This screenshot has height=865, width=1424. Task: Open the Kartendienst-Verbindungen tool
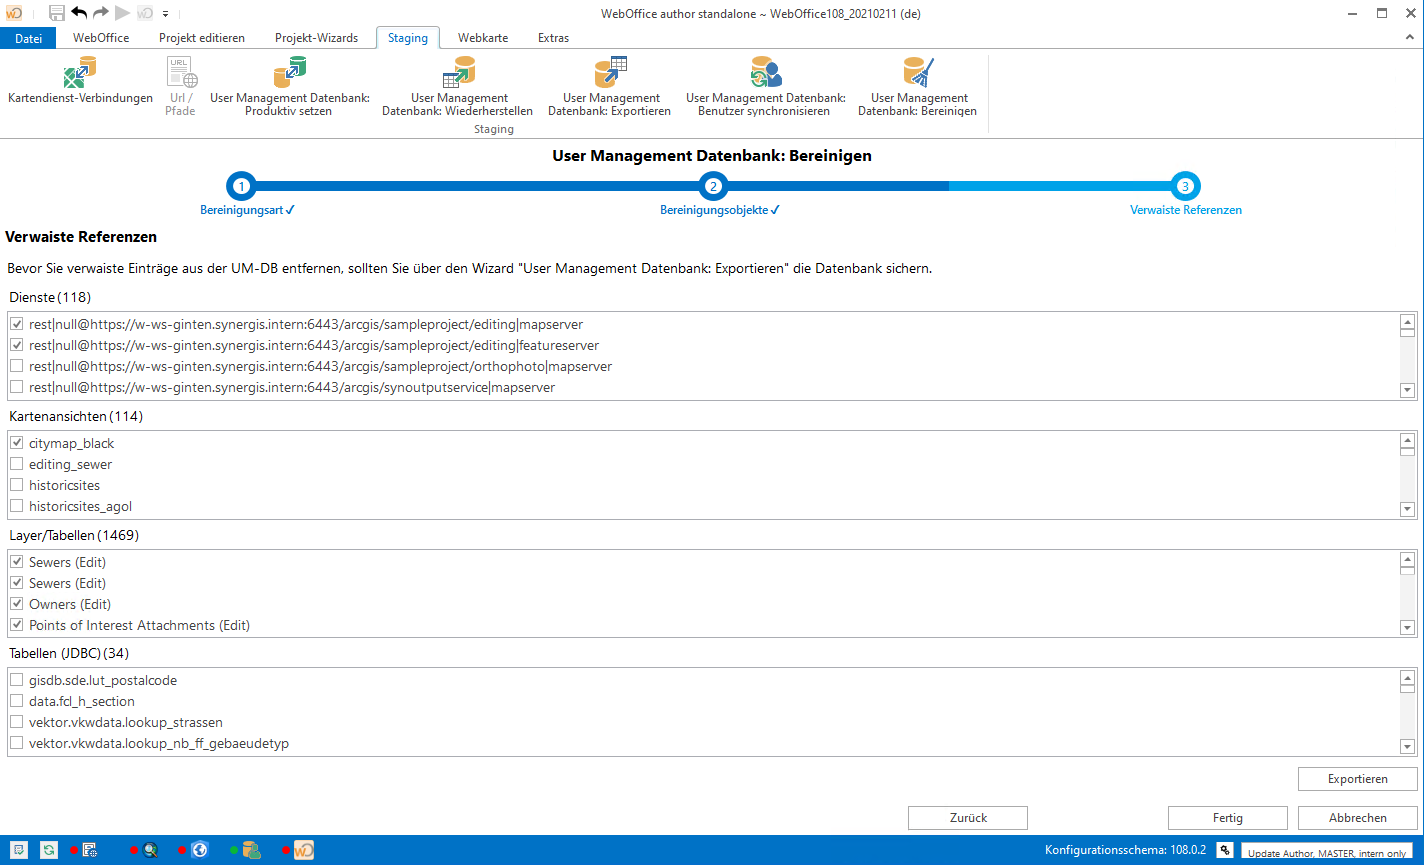click(x=80, y=80)
